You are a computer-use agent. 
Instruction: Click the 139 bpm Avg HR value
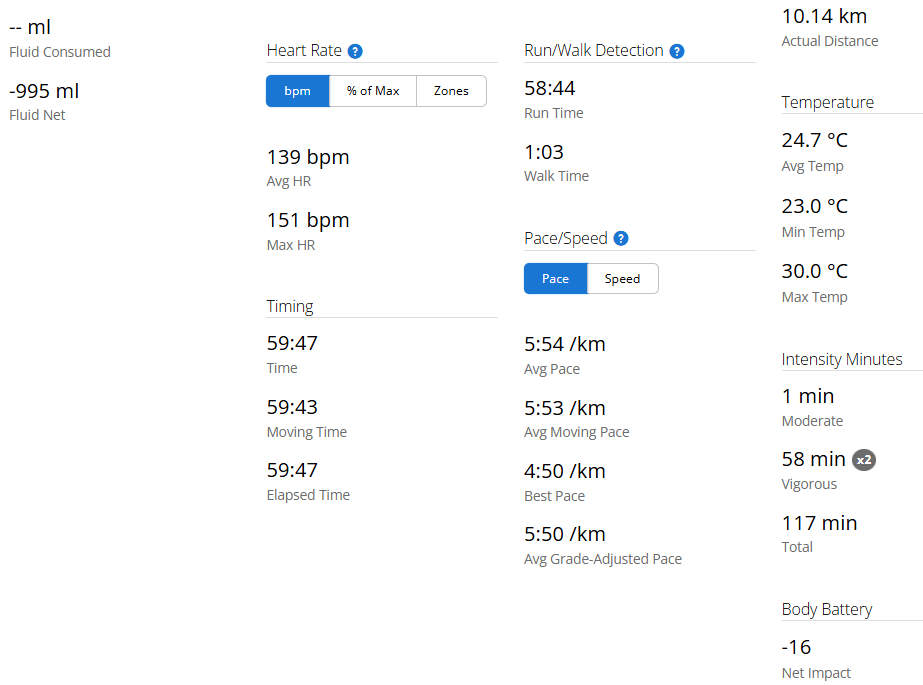308,157
